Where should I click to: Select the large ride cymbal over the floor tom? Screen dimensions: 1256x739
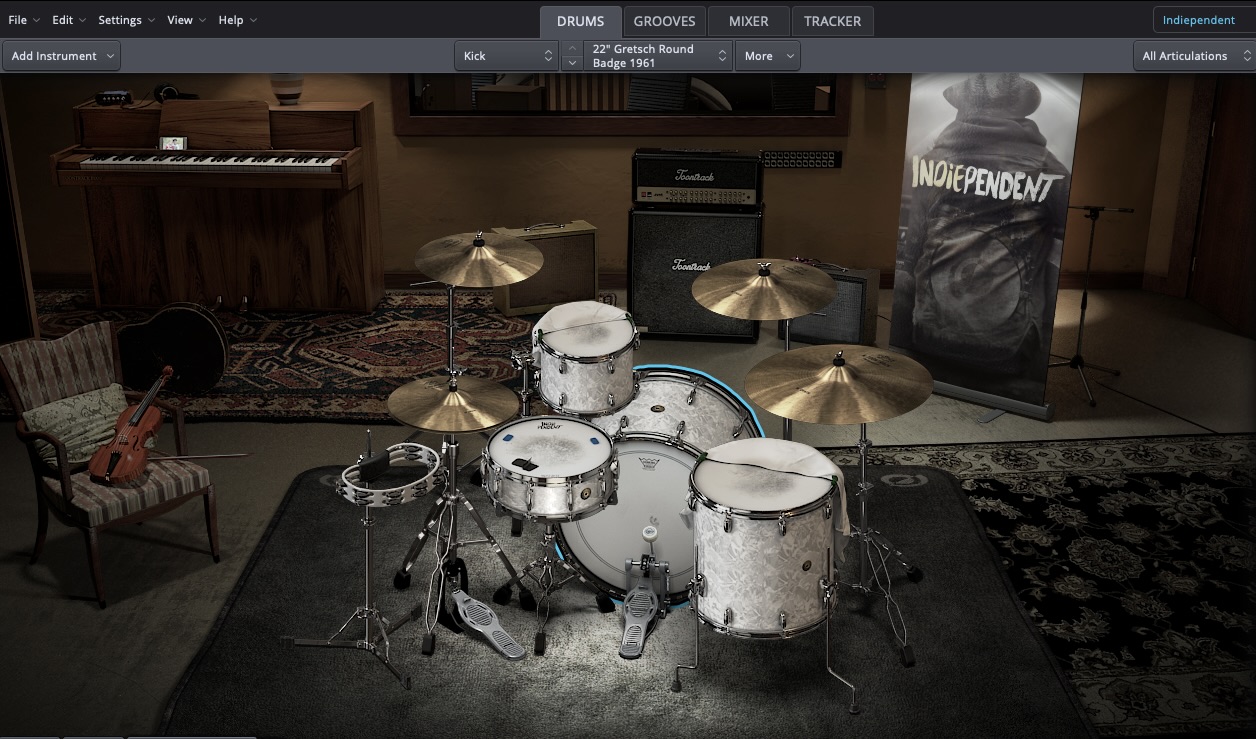tap(838, 383)
